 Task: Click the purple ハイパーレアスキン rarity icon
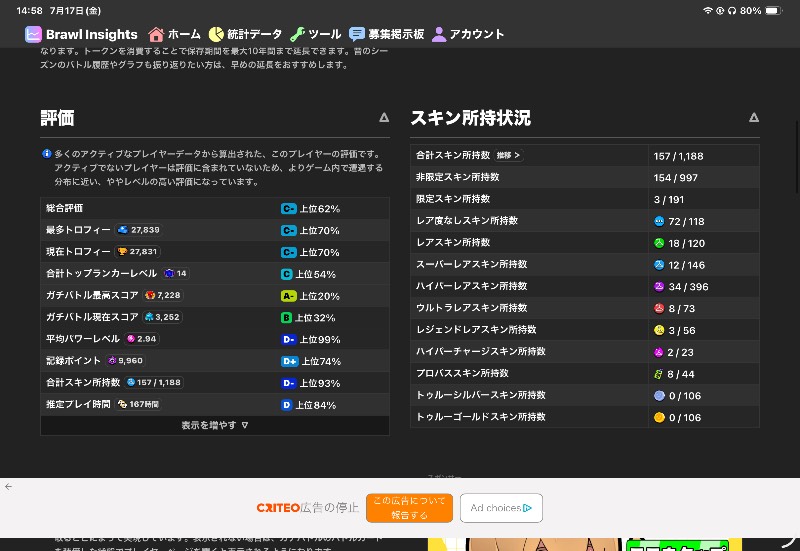pos(659,287)
